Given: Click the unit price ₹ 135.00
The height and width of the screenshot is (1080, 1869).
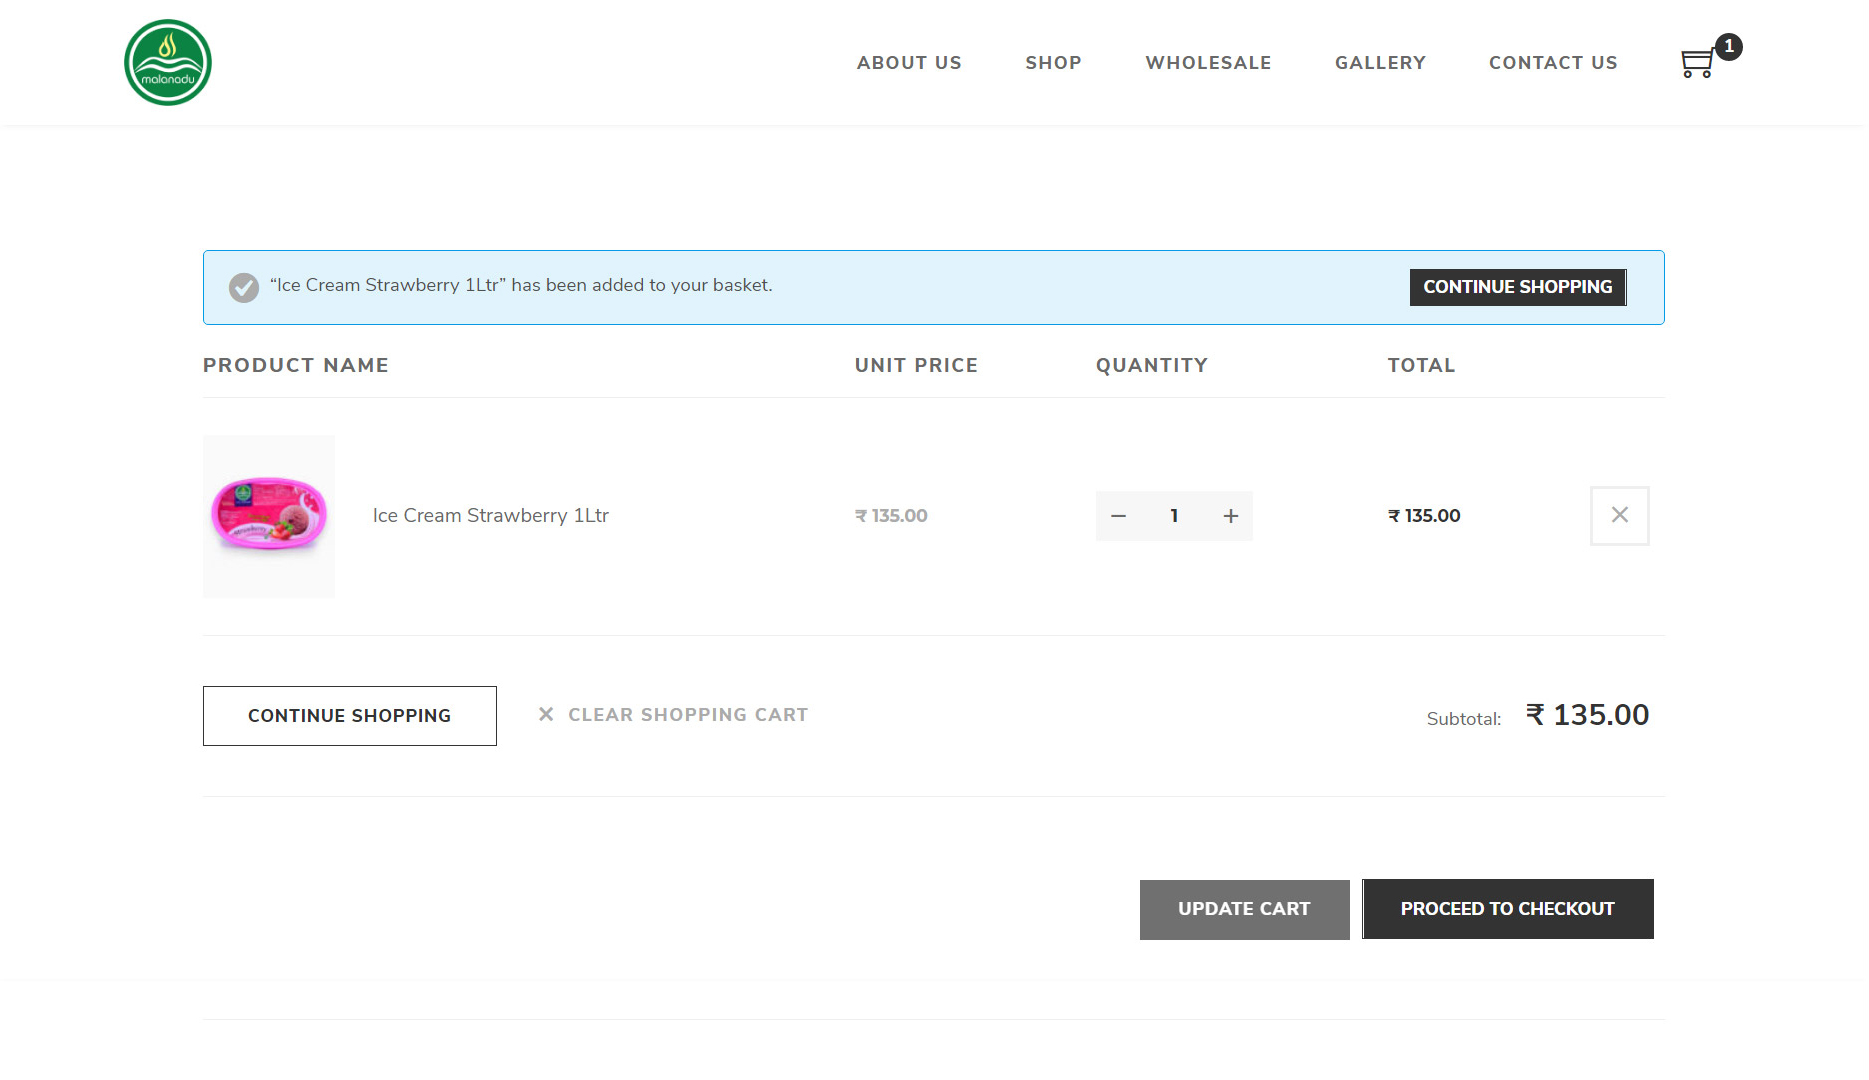Looking at the screenshot, I should (x=891, y=516).
